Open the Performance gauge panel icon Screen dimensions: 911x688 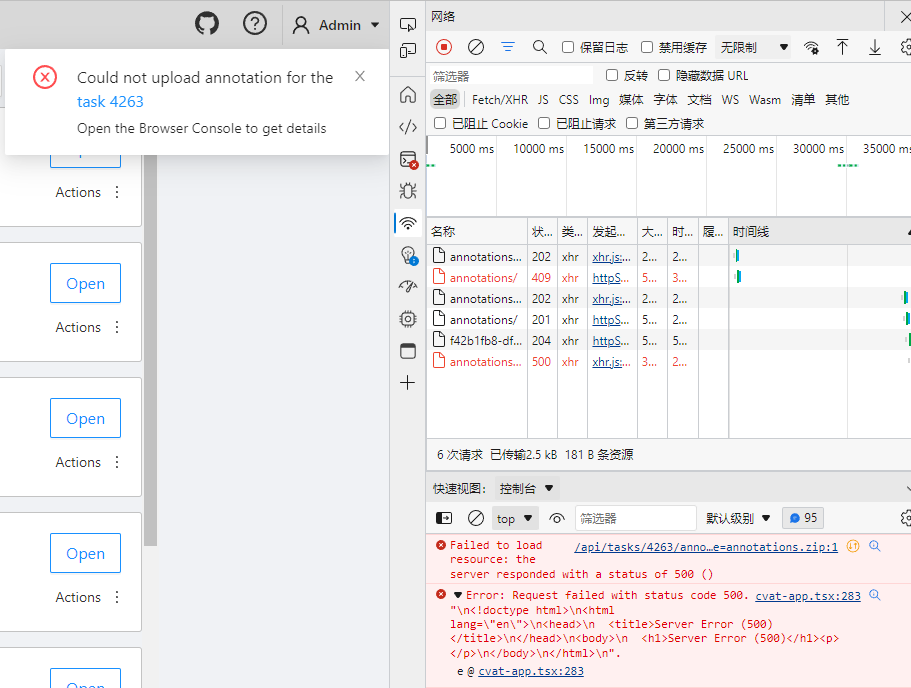tap(408, 286)
